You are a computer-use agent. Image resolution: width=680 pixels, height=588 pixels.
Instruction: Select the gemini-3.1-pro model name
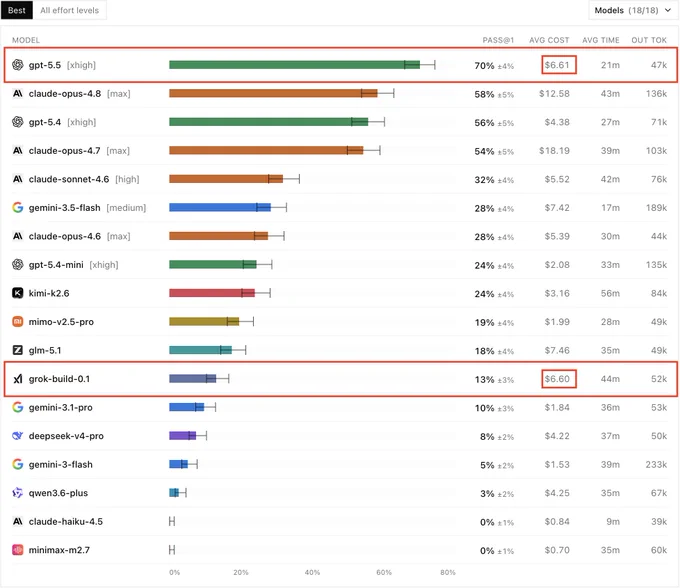tap(60, 408)
